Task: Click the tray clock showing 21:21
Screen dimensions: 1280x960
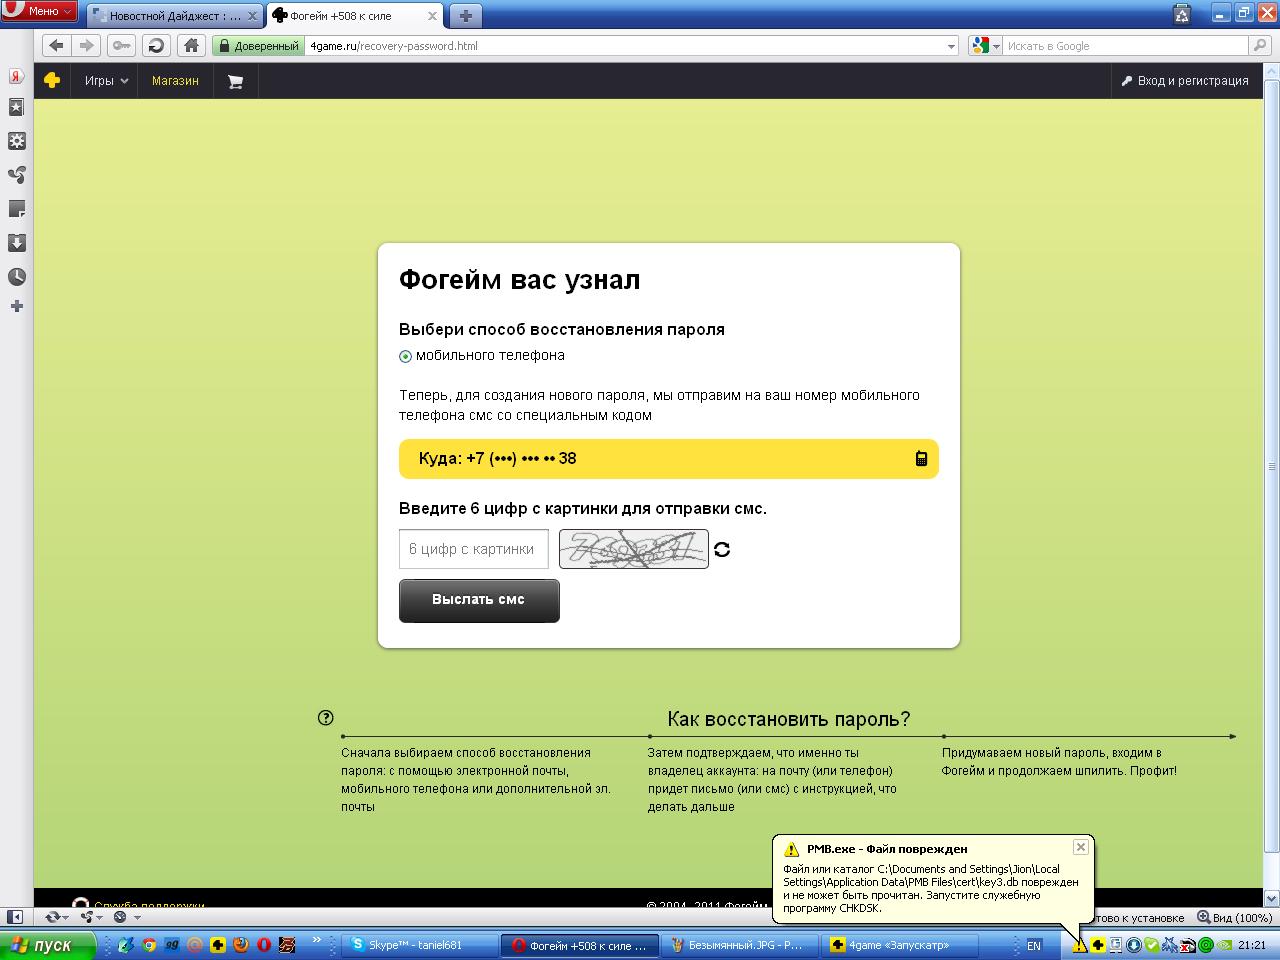Action: (1252, 945)
